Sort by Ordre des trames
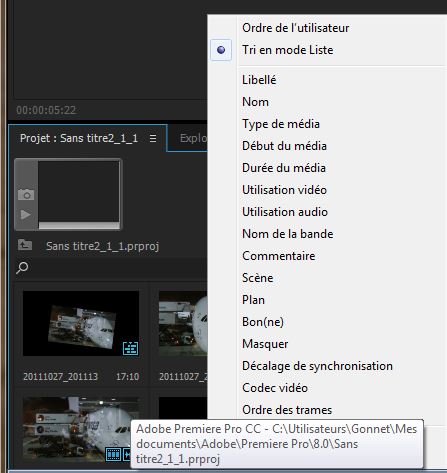The height and width of the screenshot is (473, 447). point(287,410)
